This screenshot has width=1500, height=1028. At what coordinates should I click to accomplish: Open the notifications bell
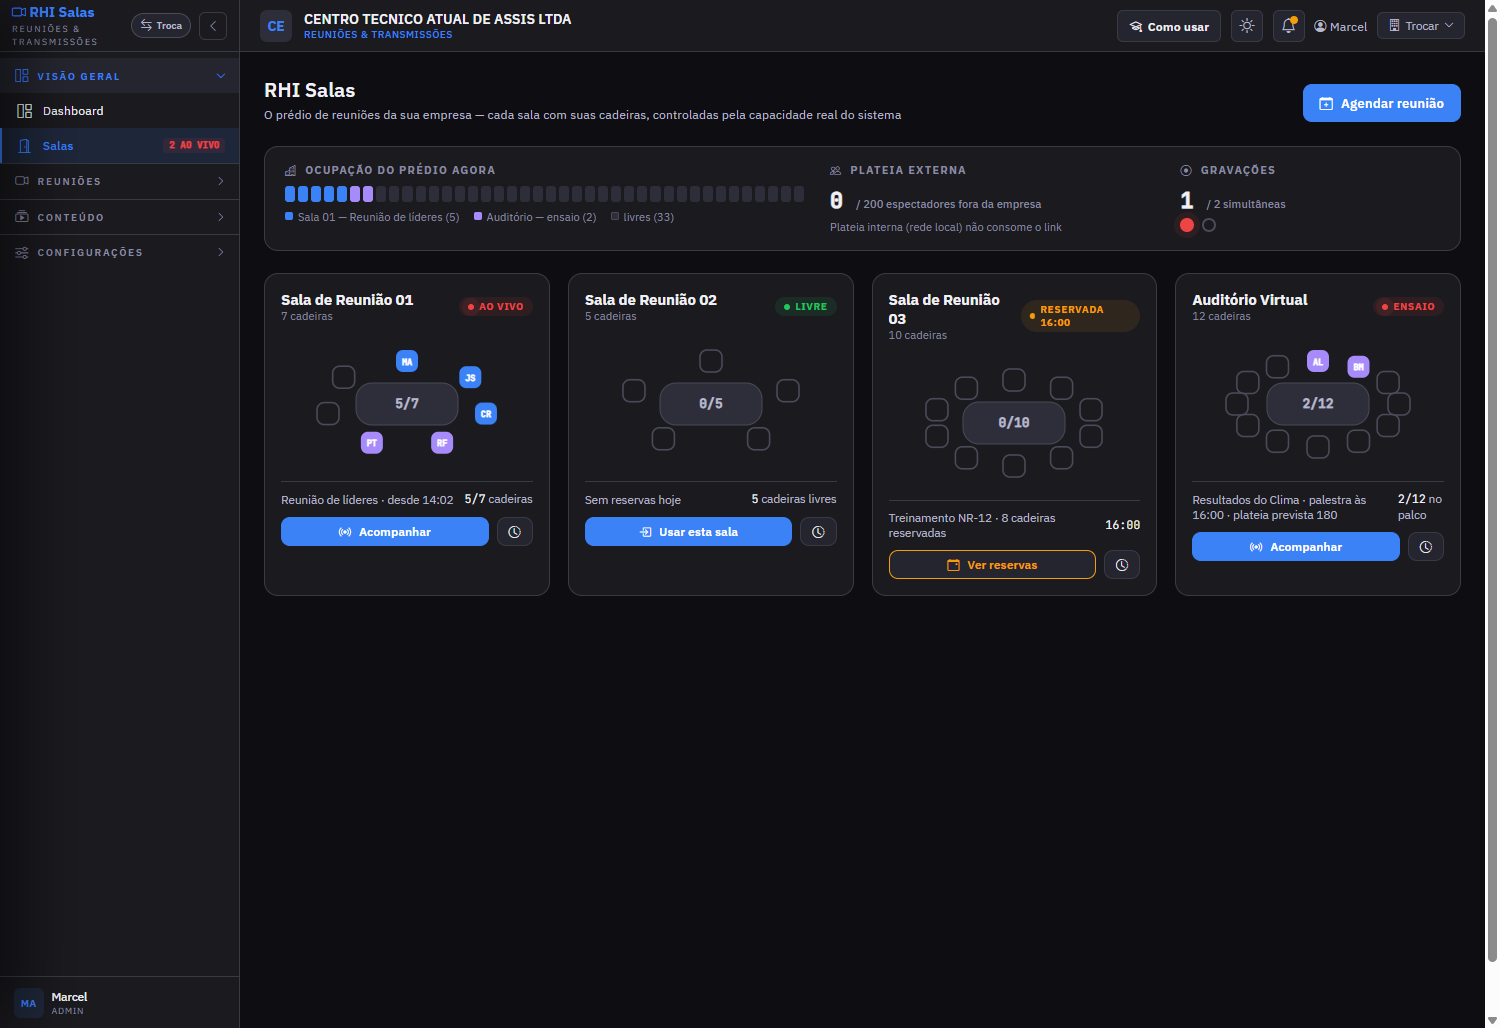pyautogui.click(x=1289, y=26)
